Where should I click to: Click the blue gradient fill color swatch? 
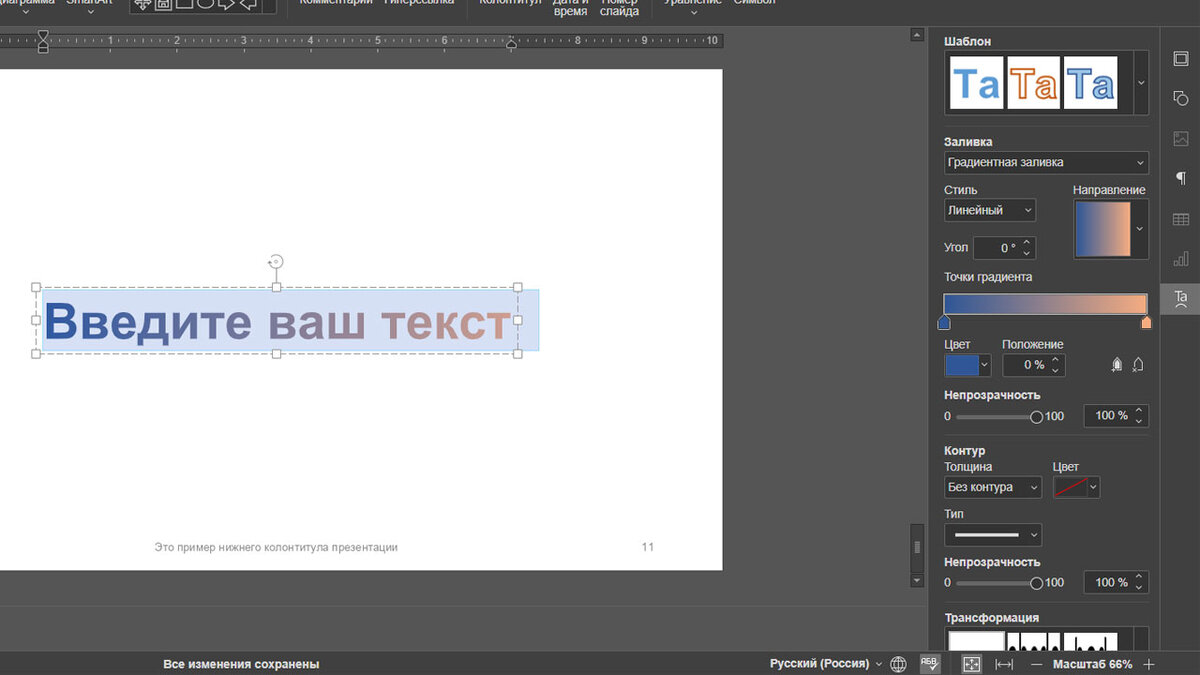pos(962,365)
